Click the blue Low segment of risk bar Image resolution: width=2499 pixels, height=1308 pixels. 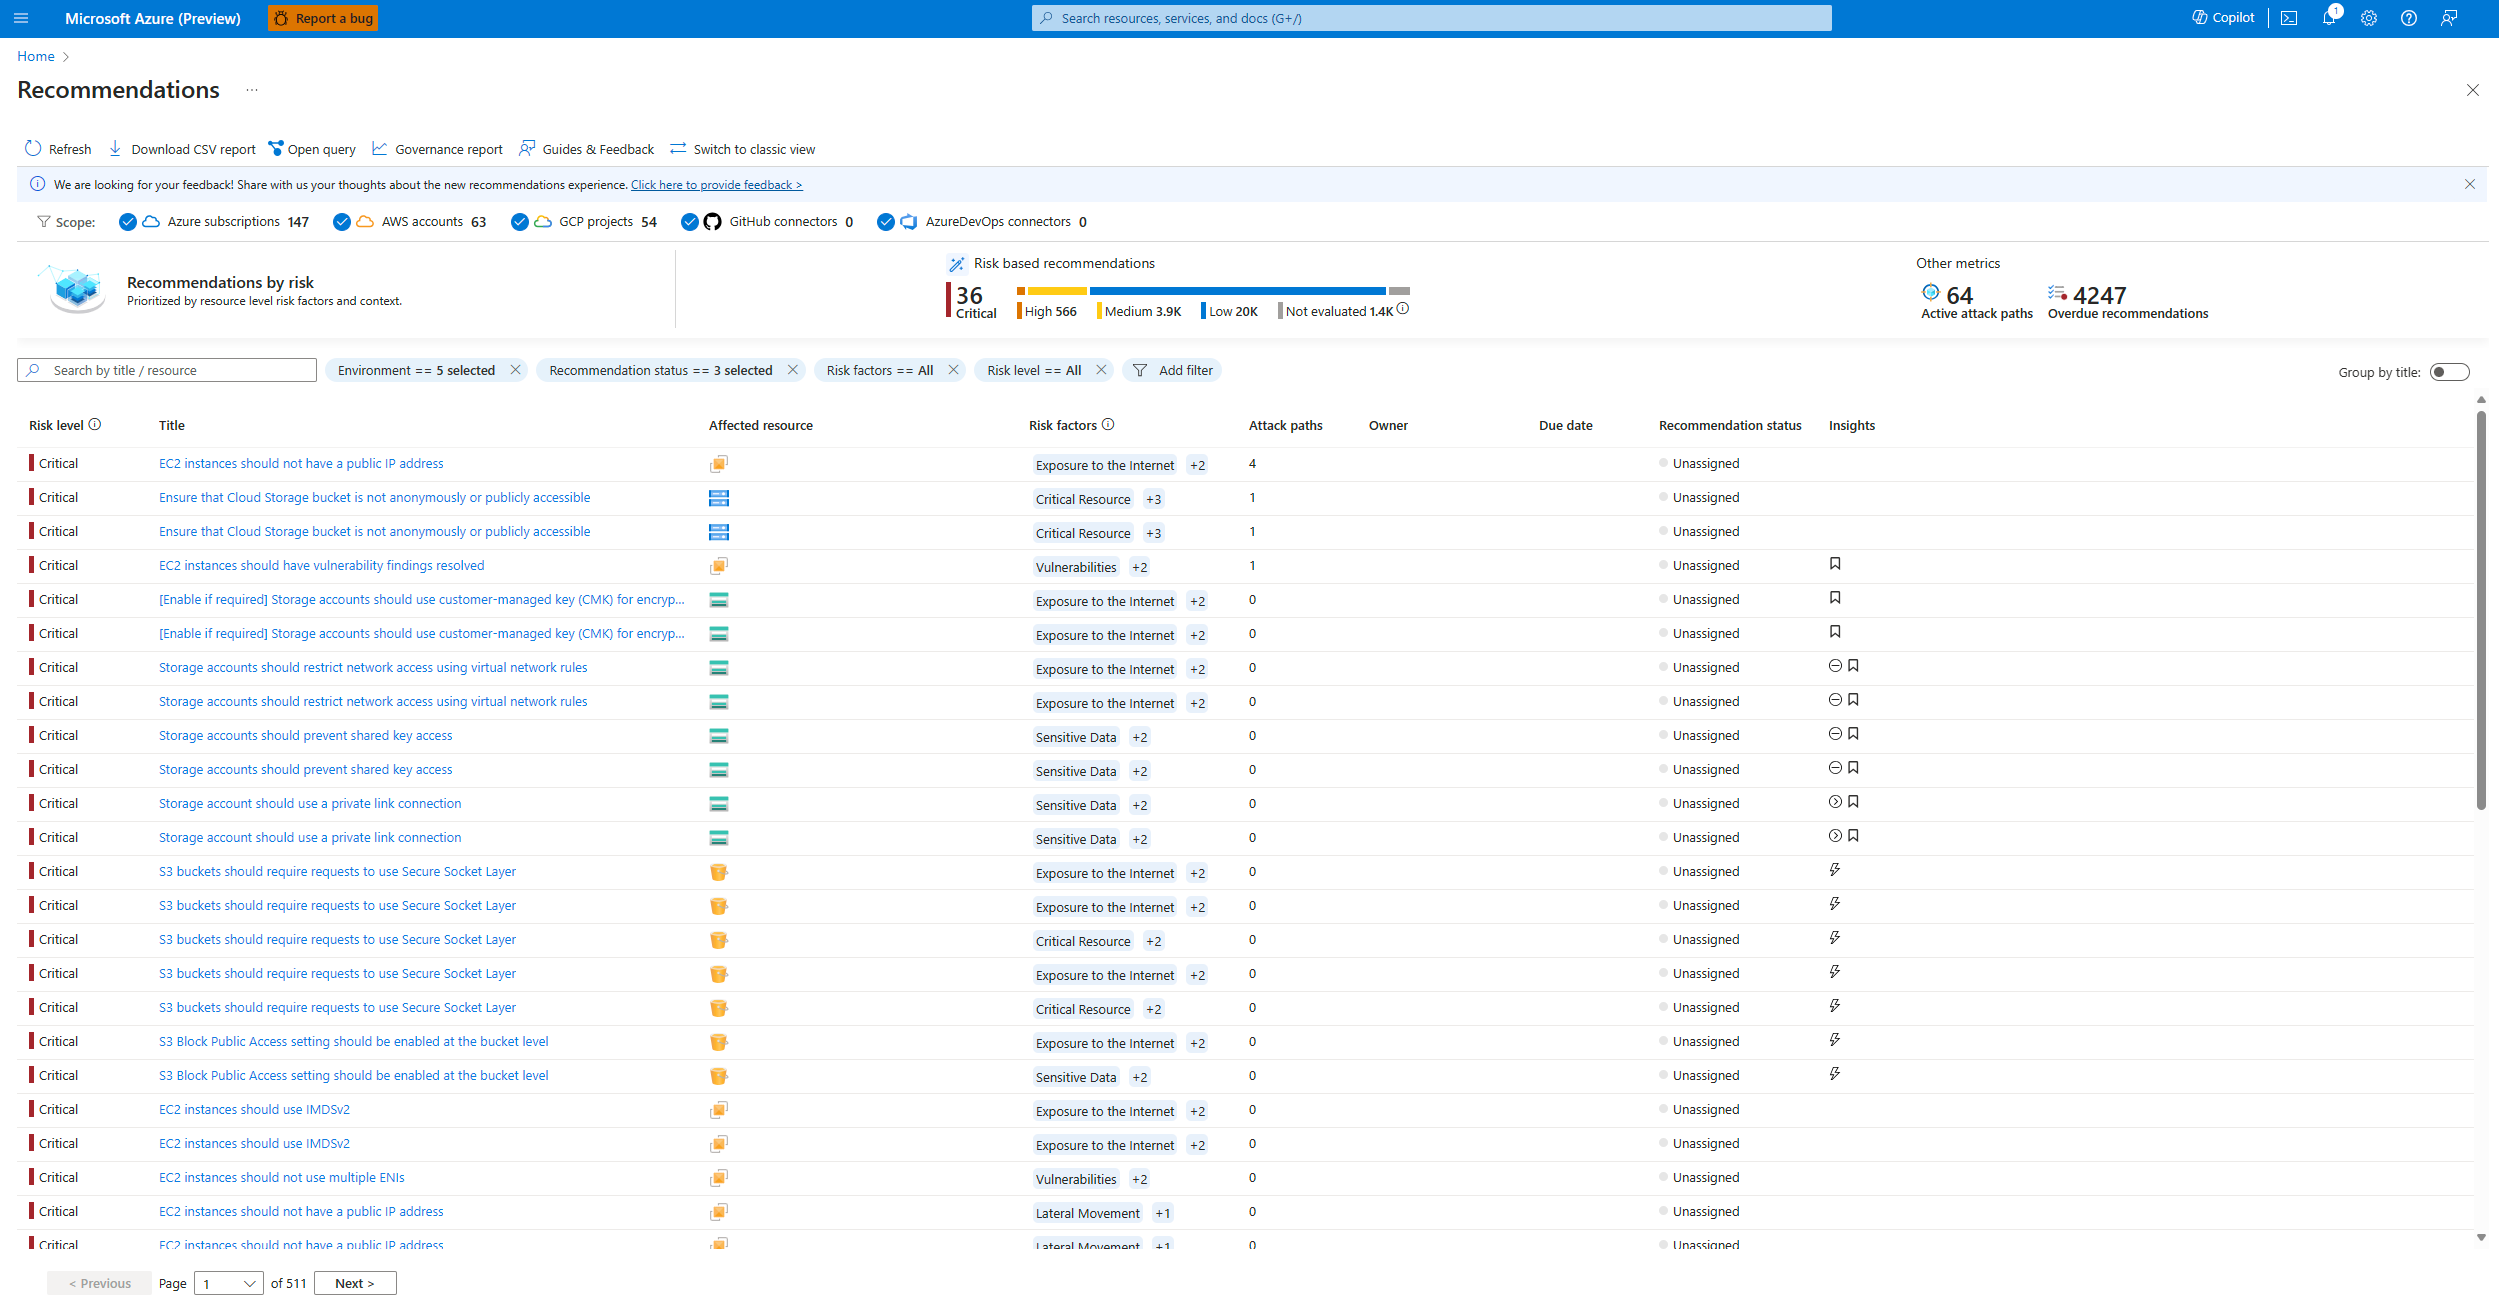[1237, 291]
